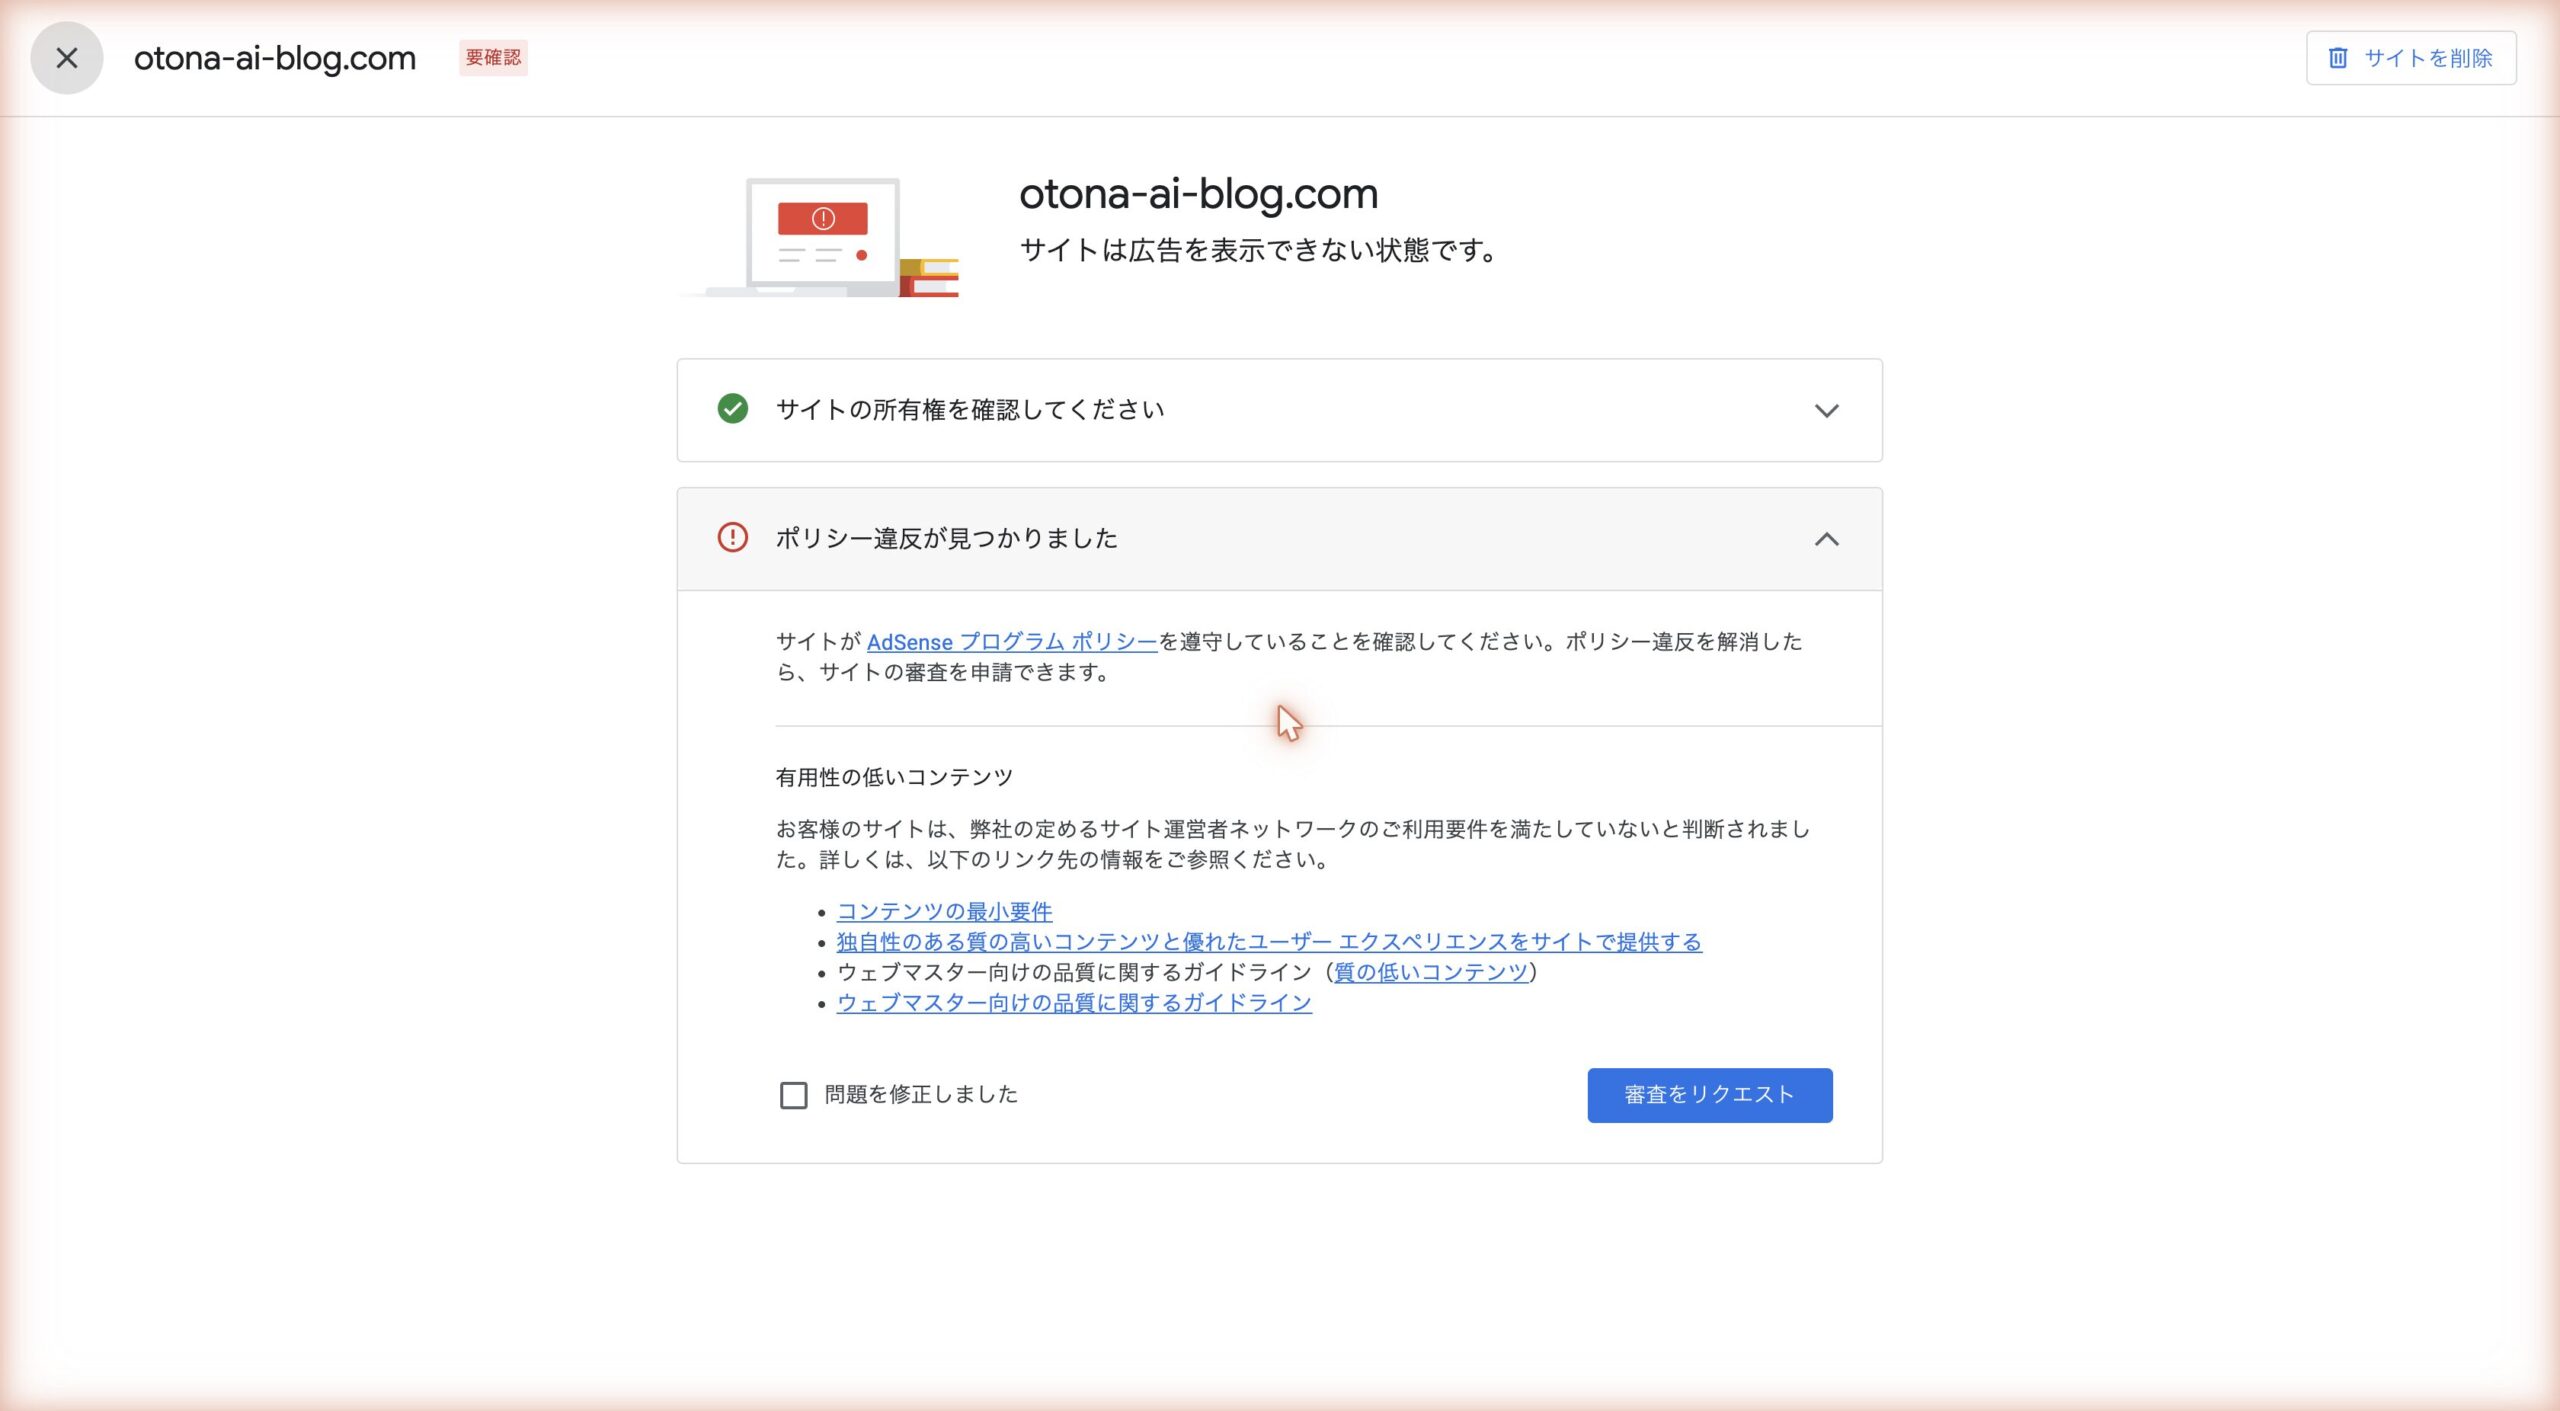Collapse the ポリシー違反が見つかりました section chevron
The image size is (2560, 1411).
click(x=1827, y=539)
